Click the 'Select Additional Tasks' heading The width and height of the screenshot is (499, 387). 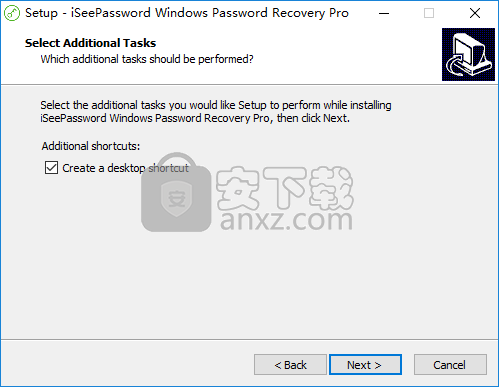(90, 43)
